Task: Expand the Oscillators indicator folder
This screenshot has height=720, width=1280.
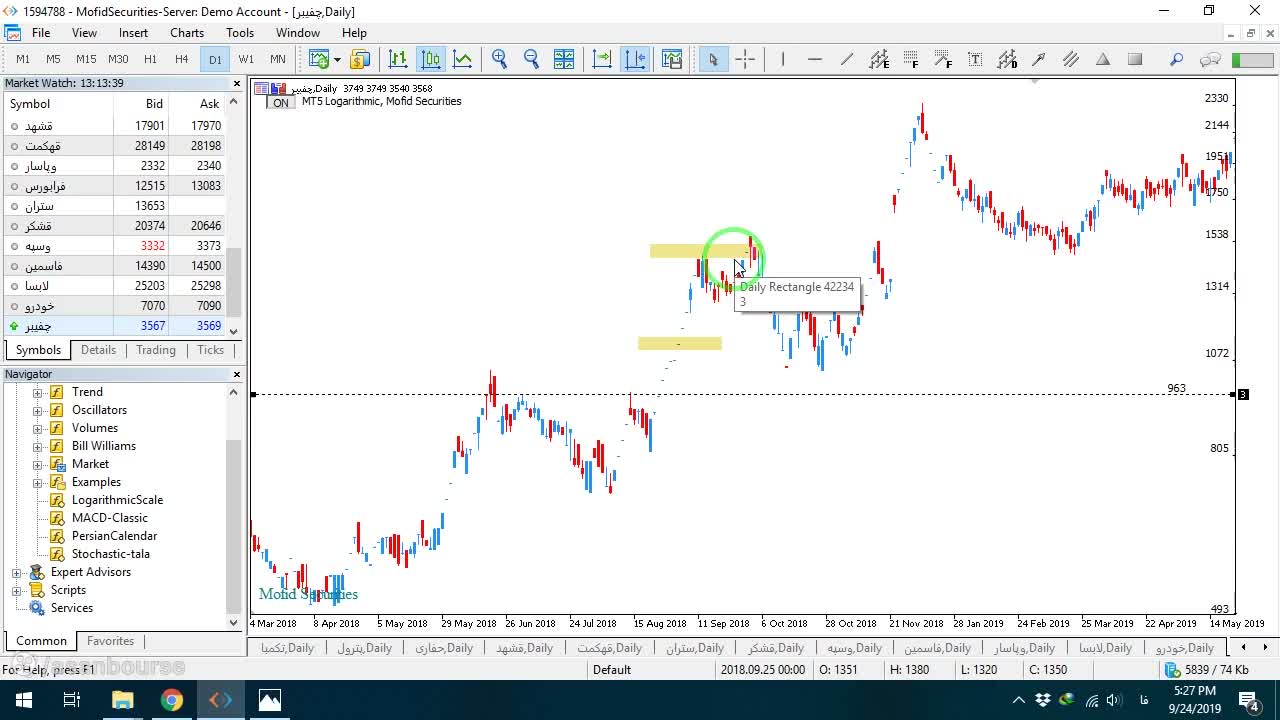Action: (x=38, y=410)
